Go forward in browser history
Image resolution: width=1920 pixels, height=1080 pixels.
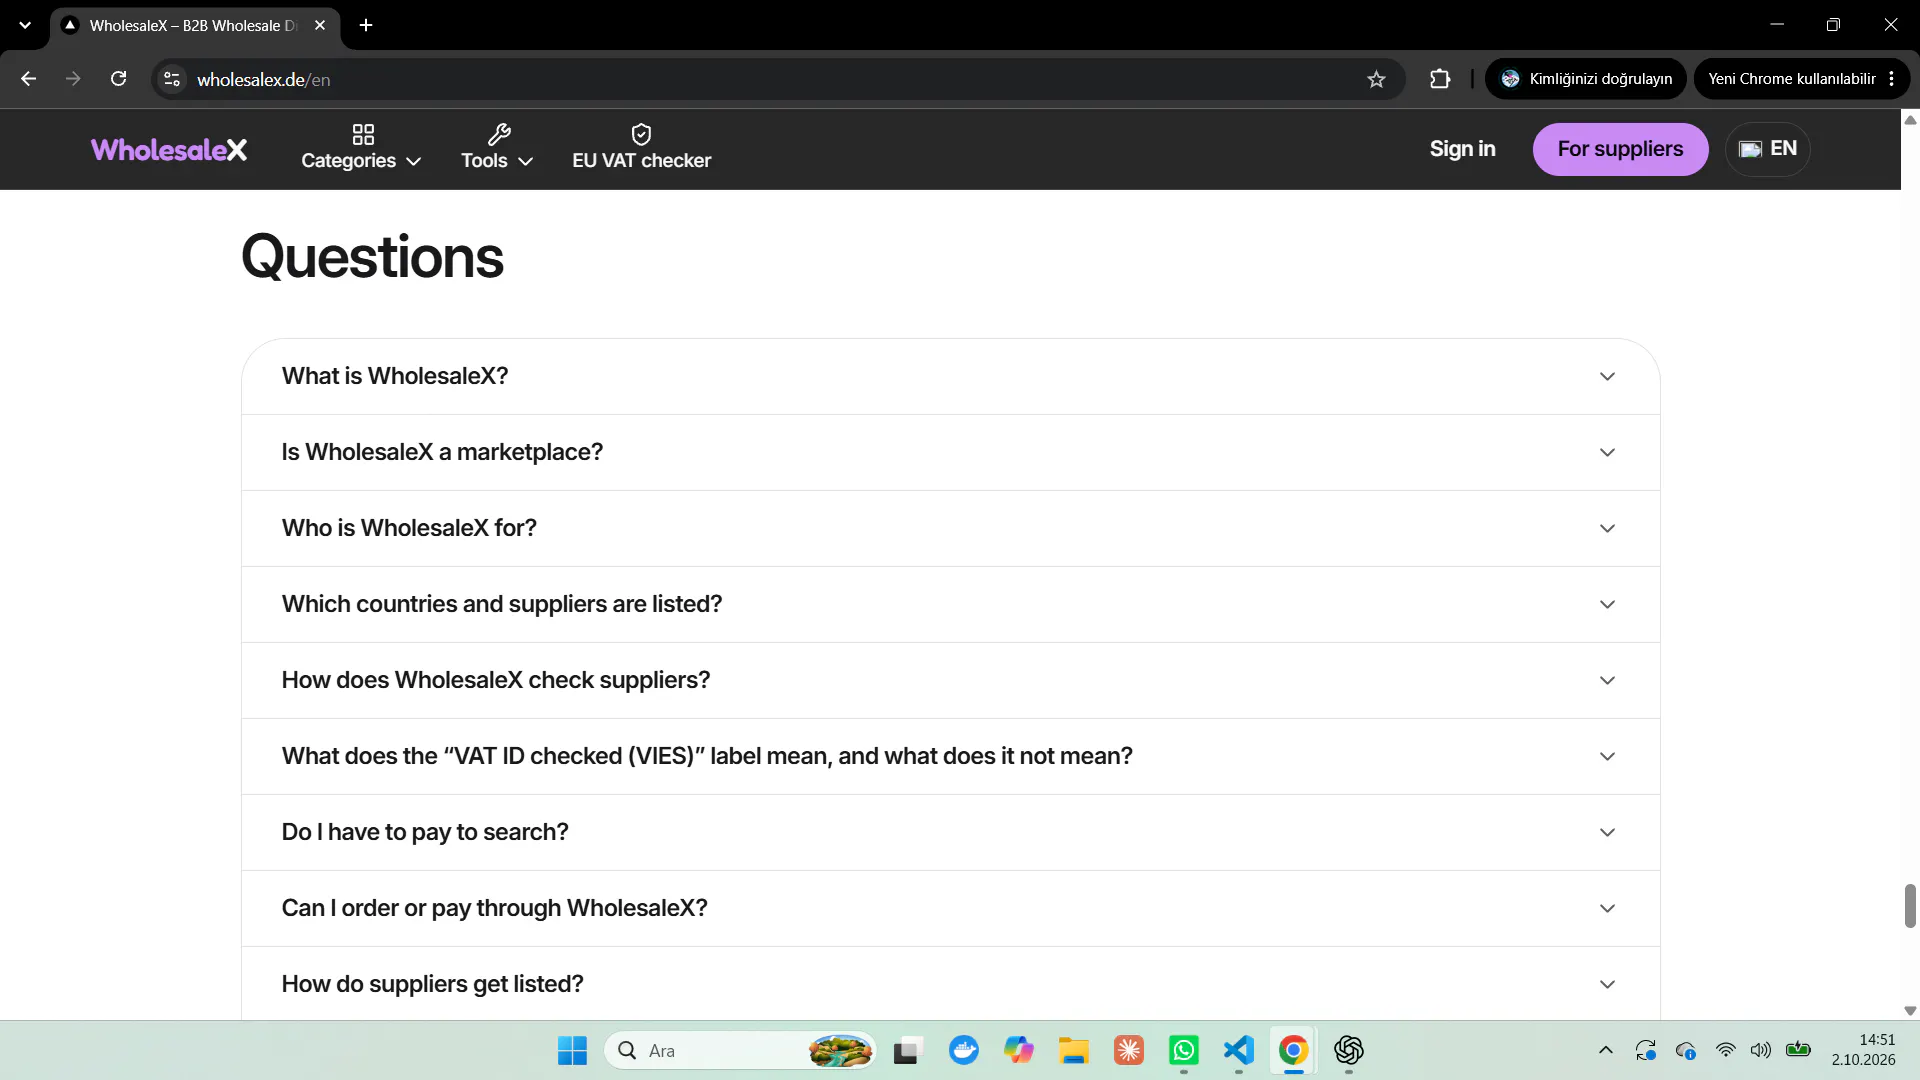coord(73,79)
